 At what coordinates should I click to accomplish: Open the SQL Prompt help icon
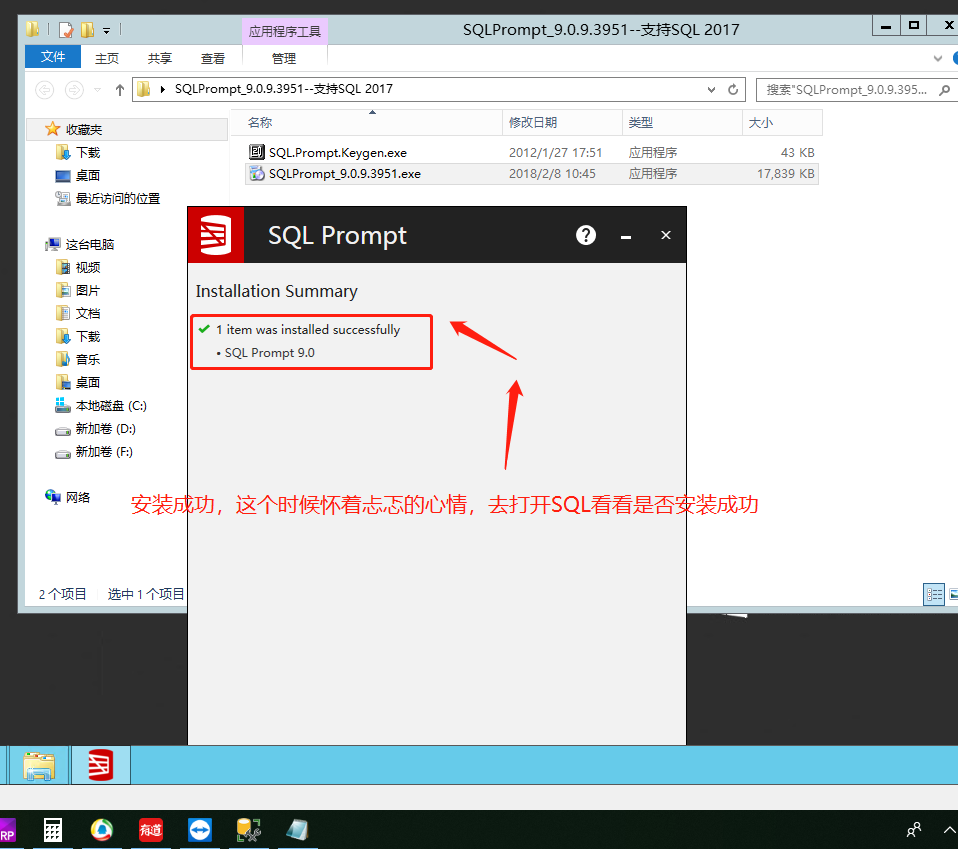(x=585, y=235)
